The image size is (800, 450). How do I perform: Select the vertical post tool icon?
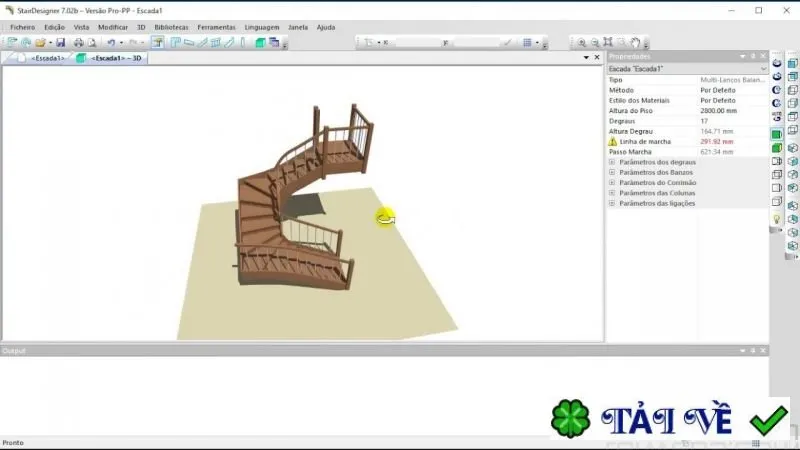pos(242,42)
